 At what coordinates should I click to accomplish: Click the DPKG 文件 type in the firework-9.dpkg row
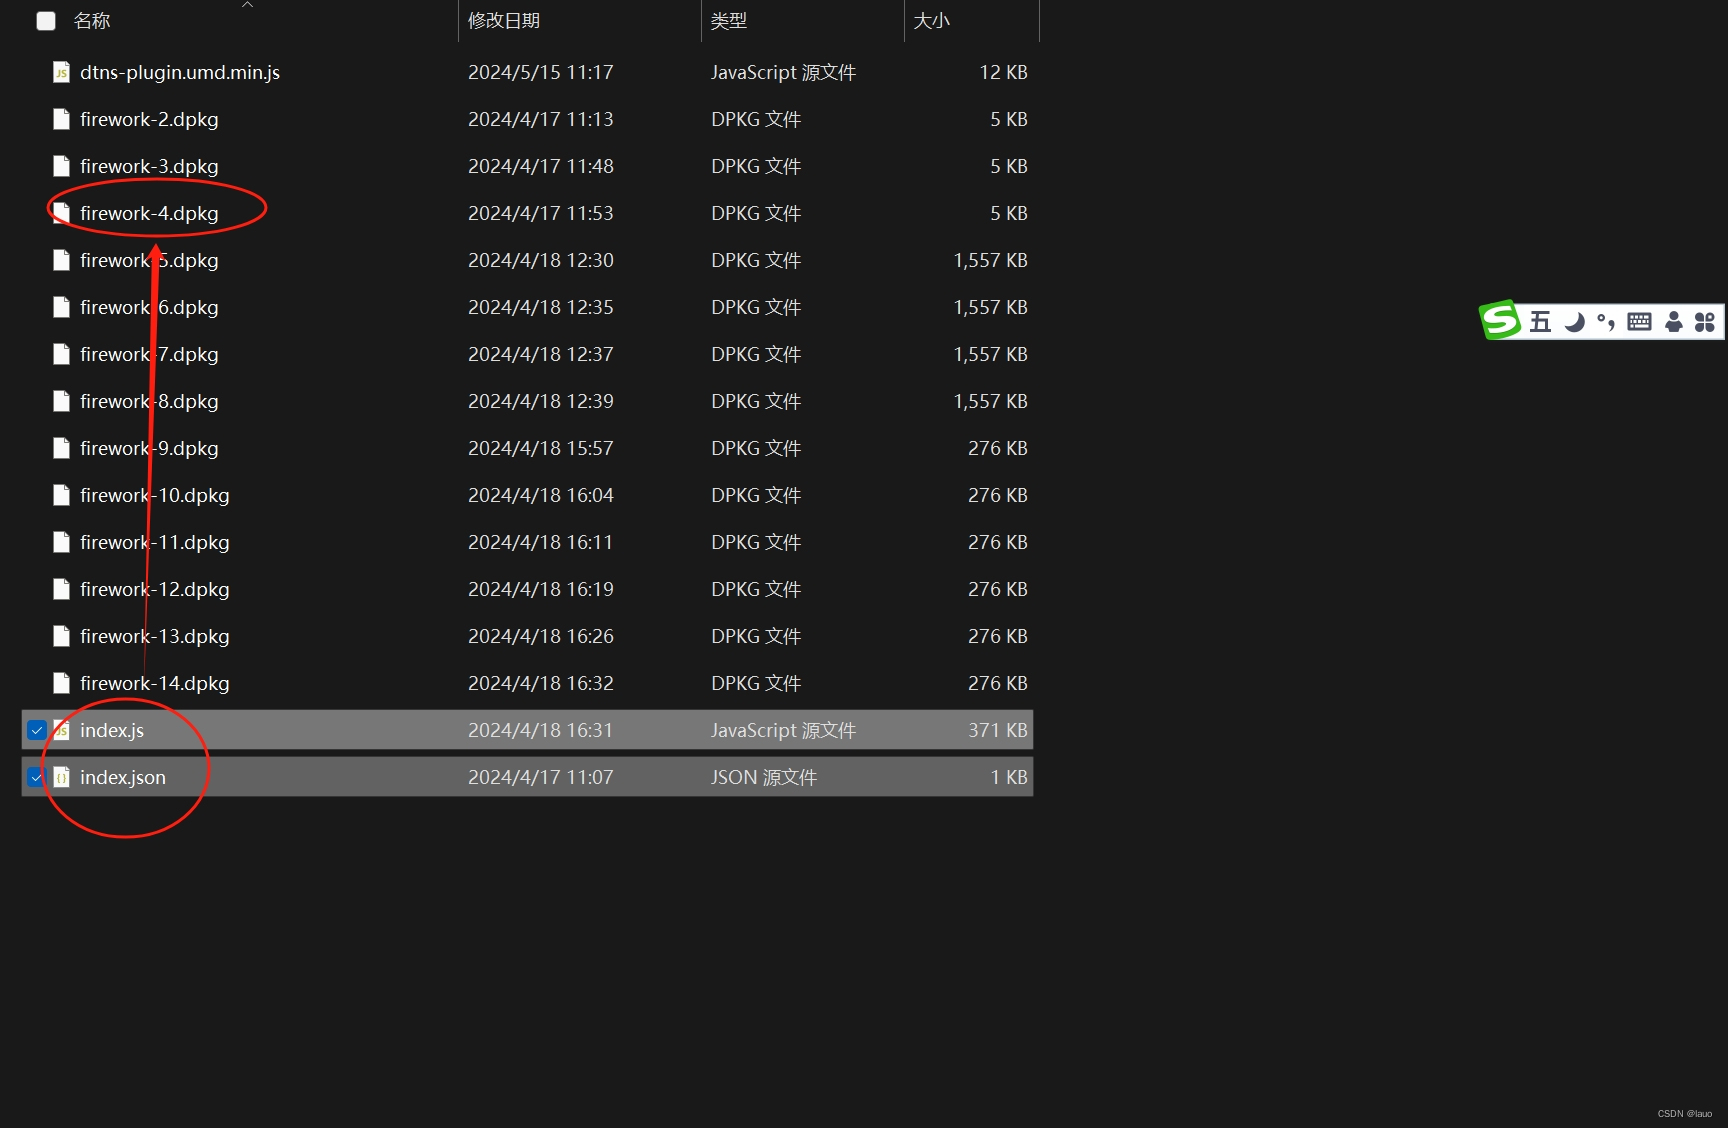coord(756,448)
